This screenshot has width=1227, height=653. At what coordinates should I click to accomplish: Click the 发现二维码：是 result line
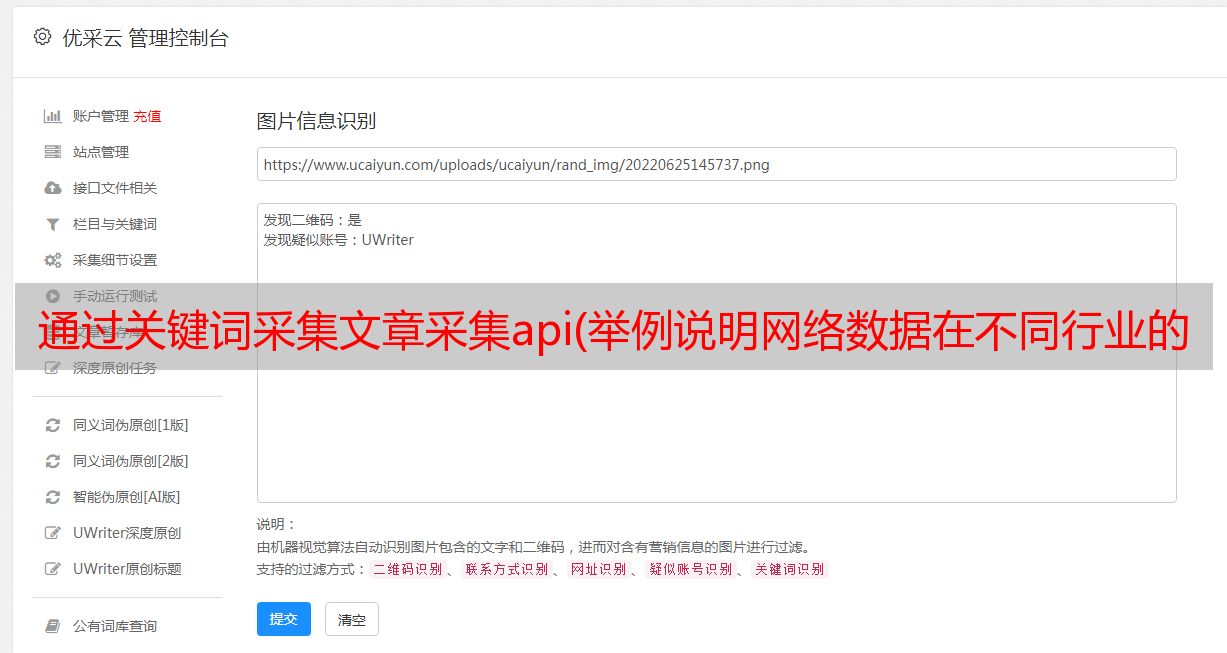(312, 220)
